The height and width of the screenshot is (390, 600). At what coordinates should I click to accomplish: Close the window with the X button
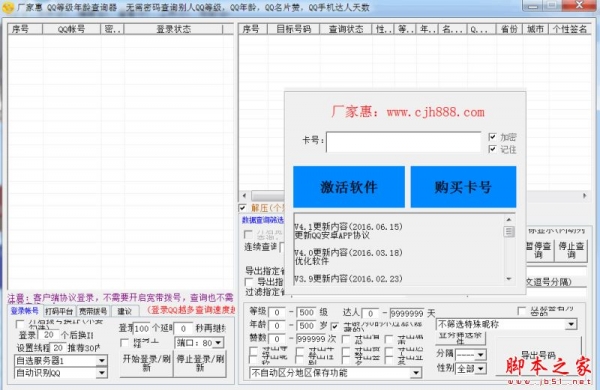point(580,5)
